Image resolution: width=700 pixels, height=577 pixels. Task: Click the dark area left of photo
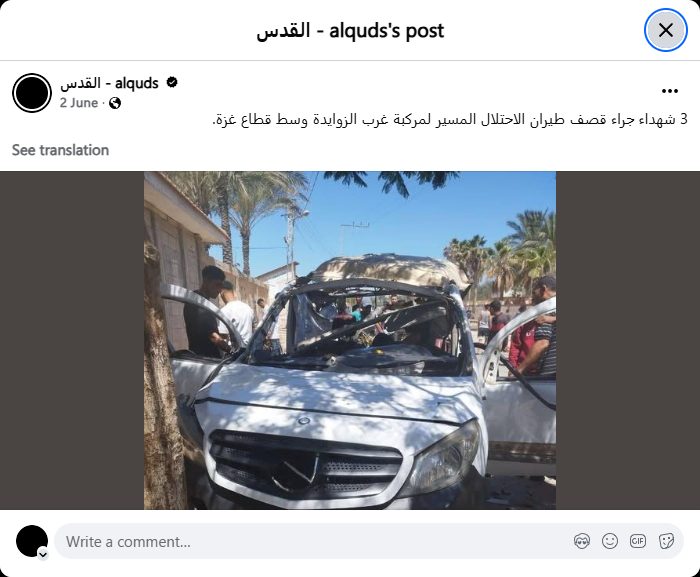coord(72,340)
